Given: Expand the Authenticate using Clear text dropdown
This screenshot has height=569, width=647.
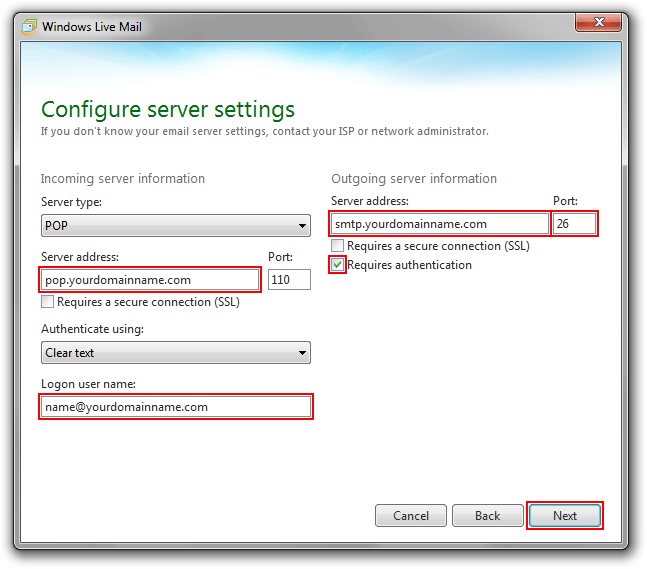Looking at the screenshot, I should (x=175, y=353).
